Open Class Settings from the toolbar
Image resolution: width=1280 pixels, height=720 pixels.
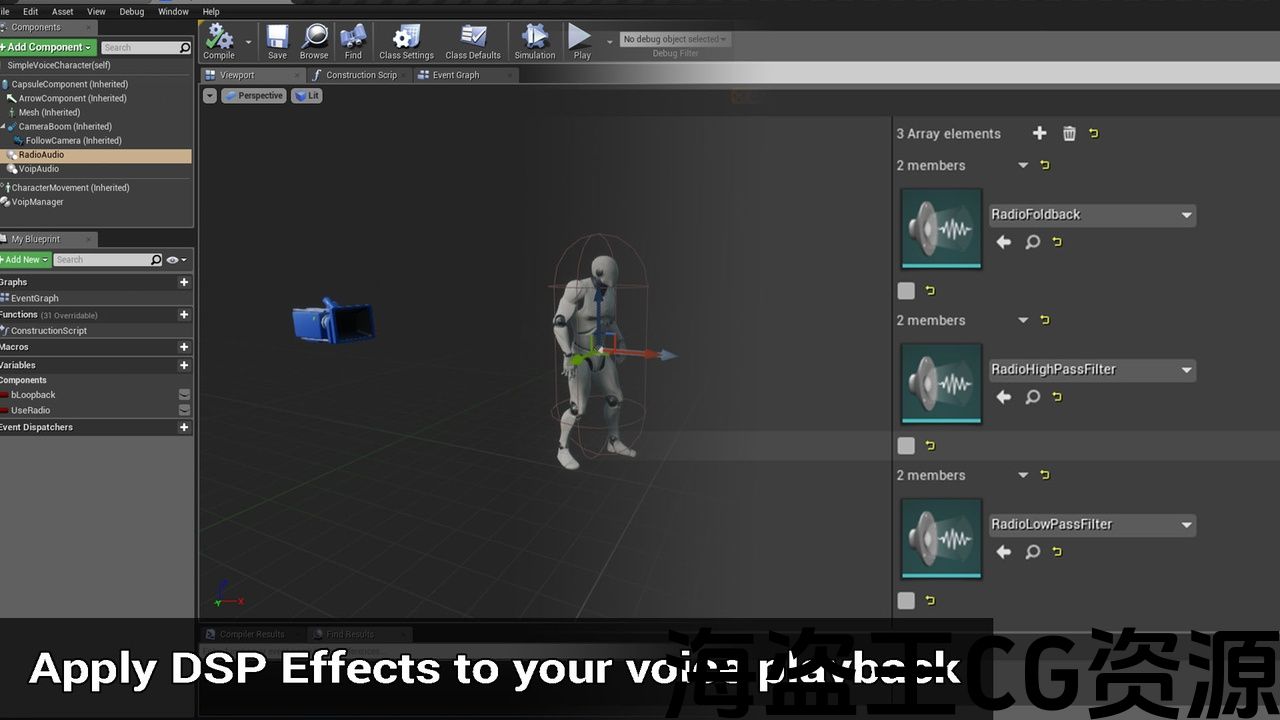405,38
